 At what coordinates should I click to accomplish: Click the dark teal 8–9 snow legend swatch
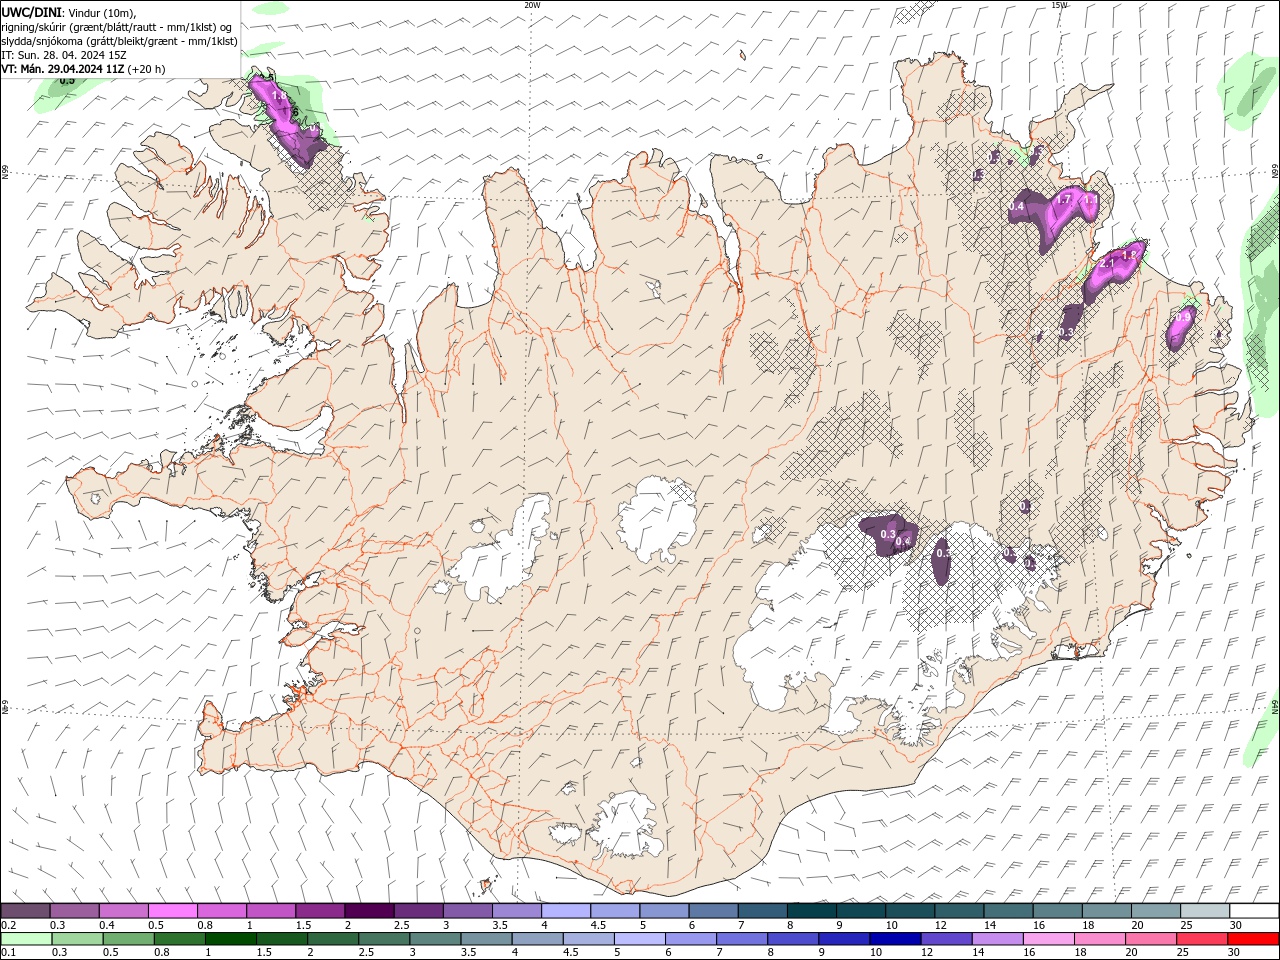click(x=811, y=910)
